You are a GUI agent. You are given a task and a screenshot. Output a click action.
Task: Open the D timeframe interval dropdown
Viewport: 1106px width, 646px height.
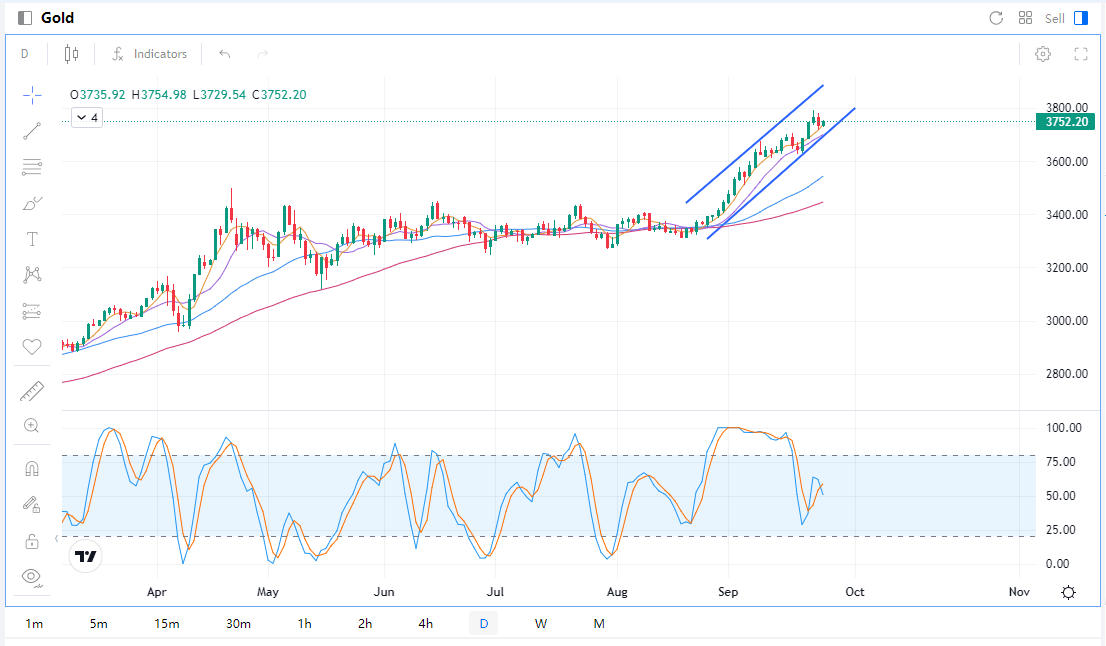click(25, 54)
